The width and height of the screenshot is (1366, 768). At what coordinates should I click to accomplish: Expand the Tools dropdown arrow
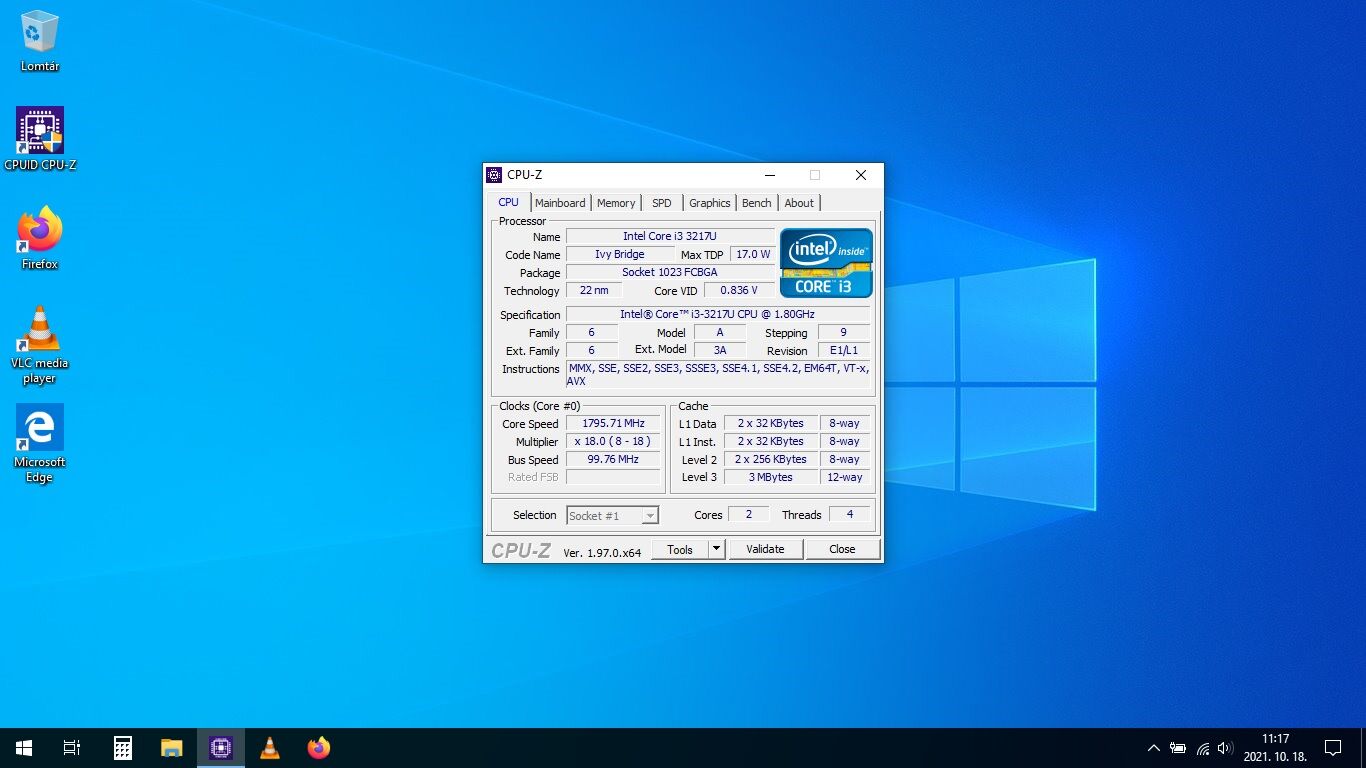click(x=716, y=549)
